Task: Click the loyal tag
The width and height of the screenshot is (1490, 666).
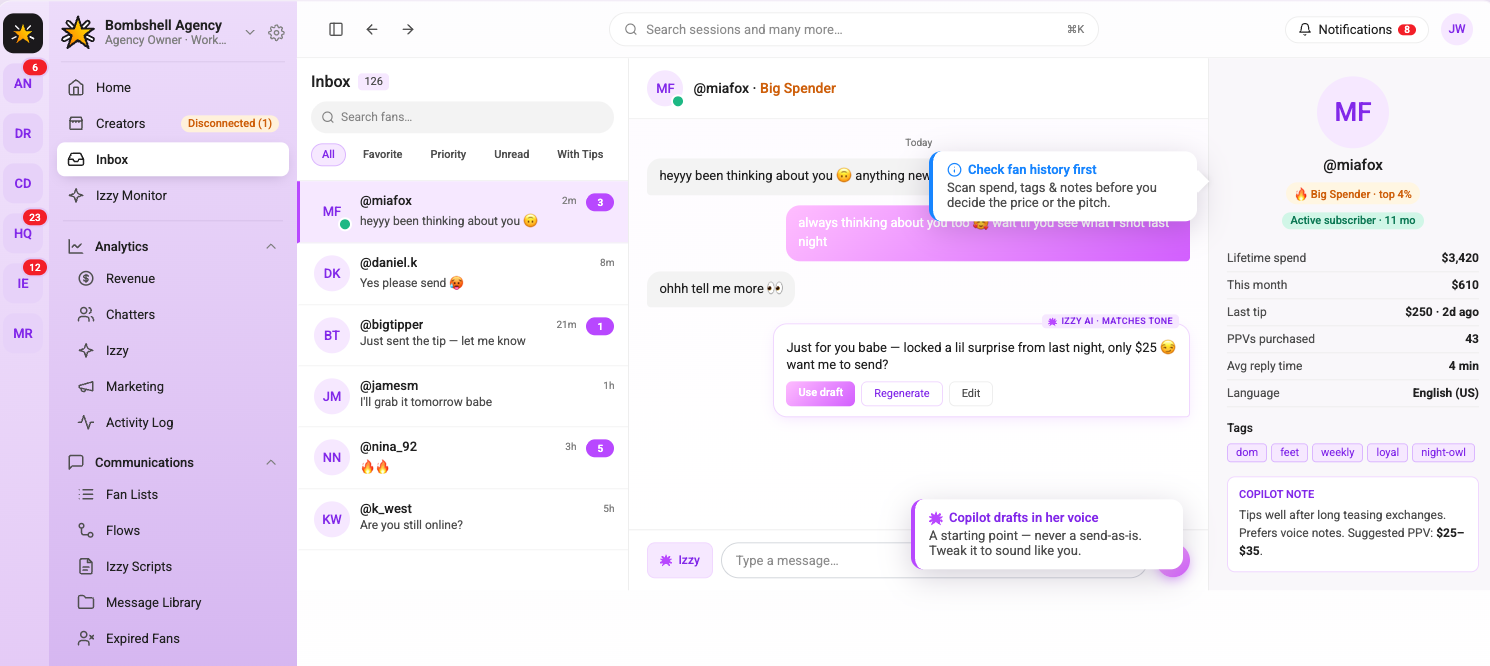Action: pos(1388,453)
